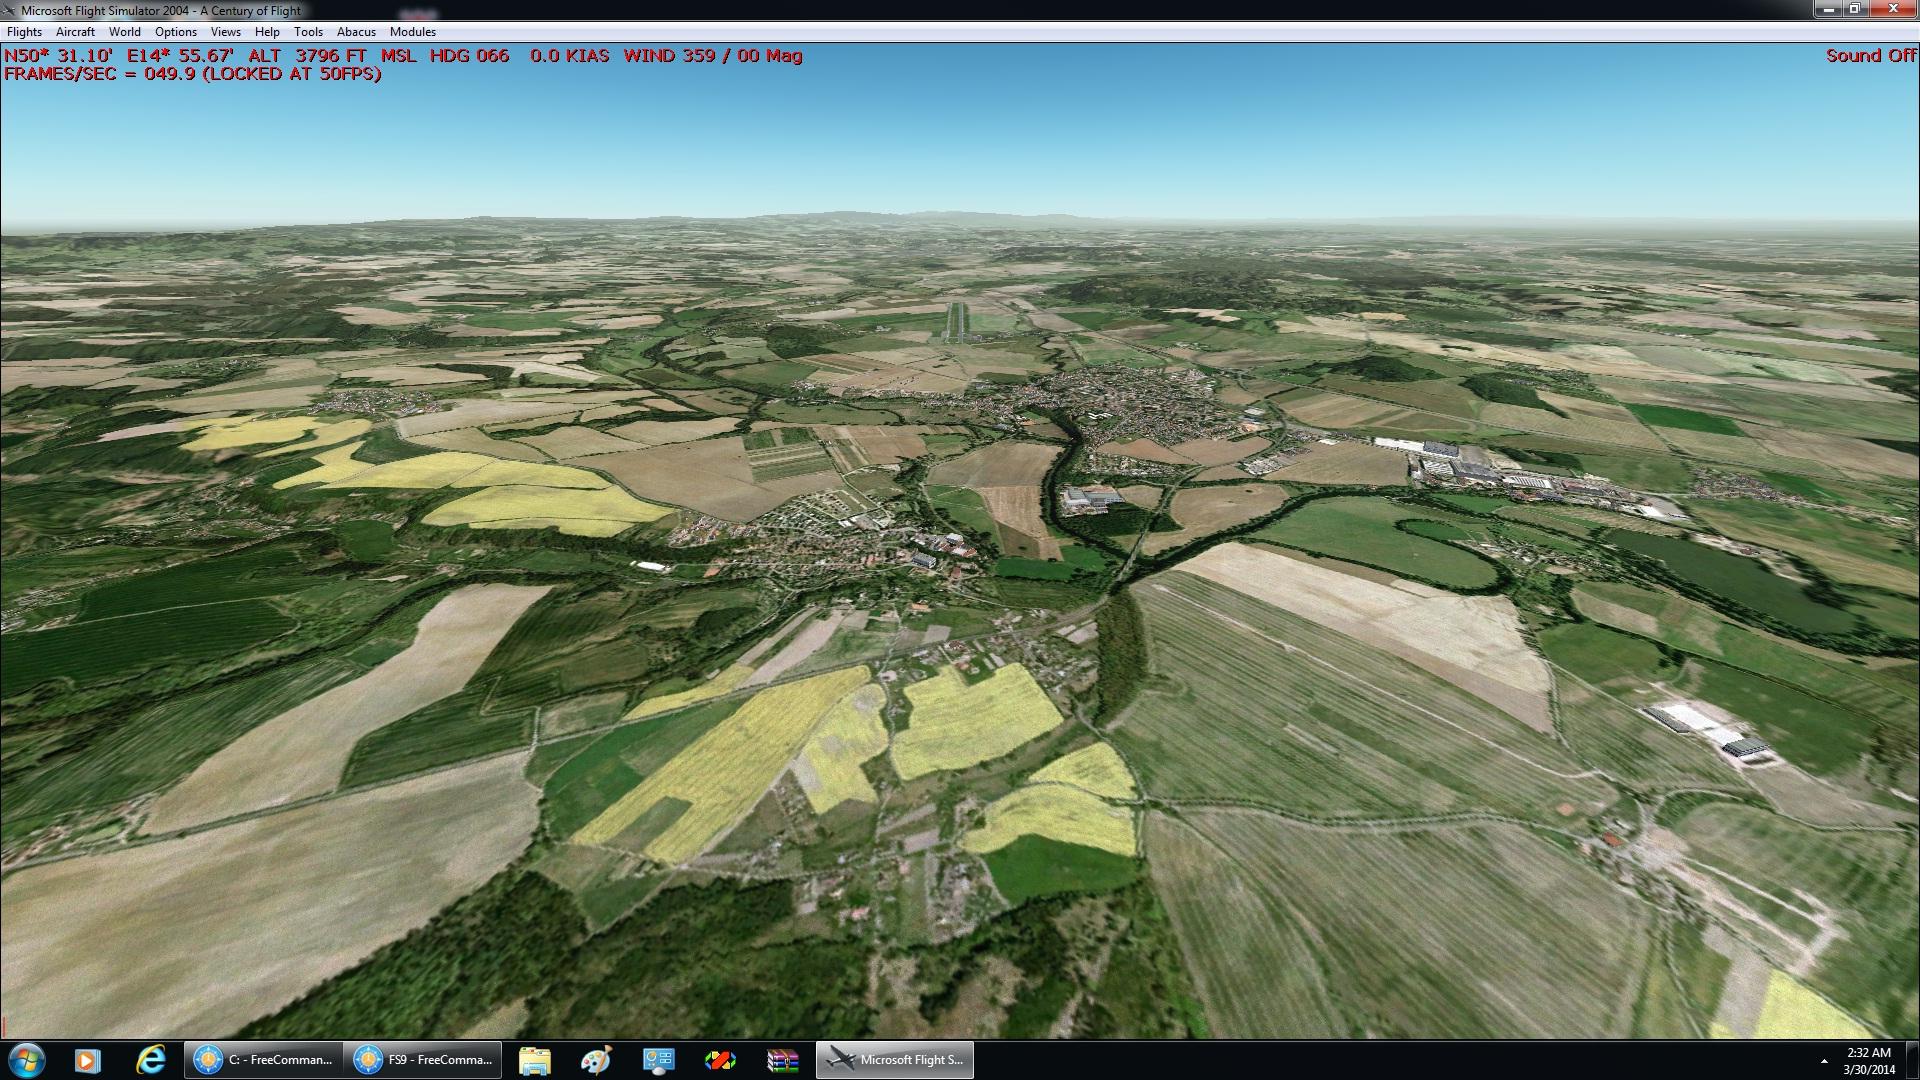Open the Flights menu
The image size is (1920, 1080).
pos(25,31)
